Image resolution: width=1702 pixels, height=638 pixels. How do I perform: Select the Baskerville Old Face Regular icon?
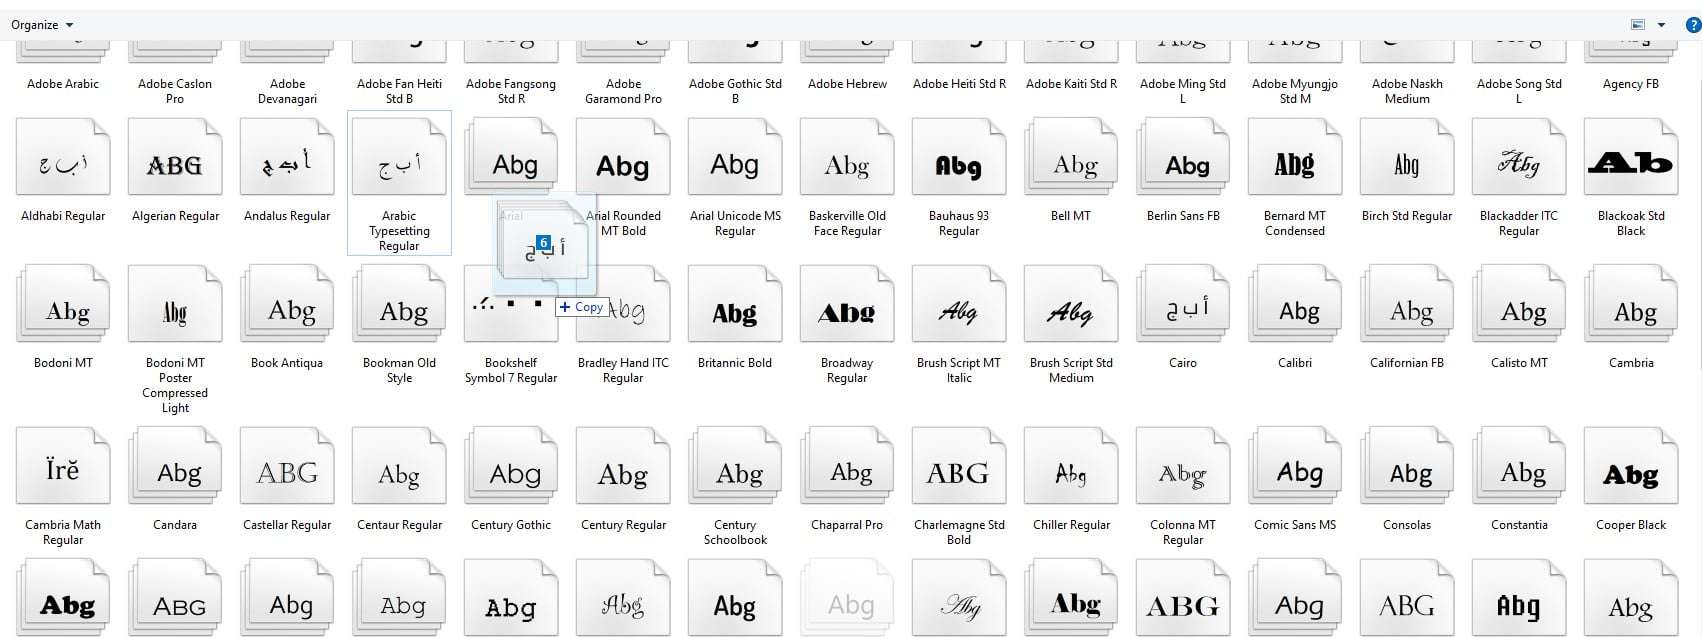click(x=847, y=157)
